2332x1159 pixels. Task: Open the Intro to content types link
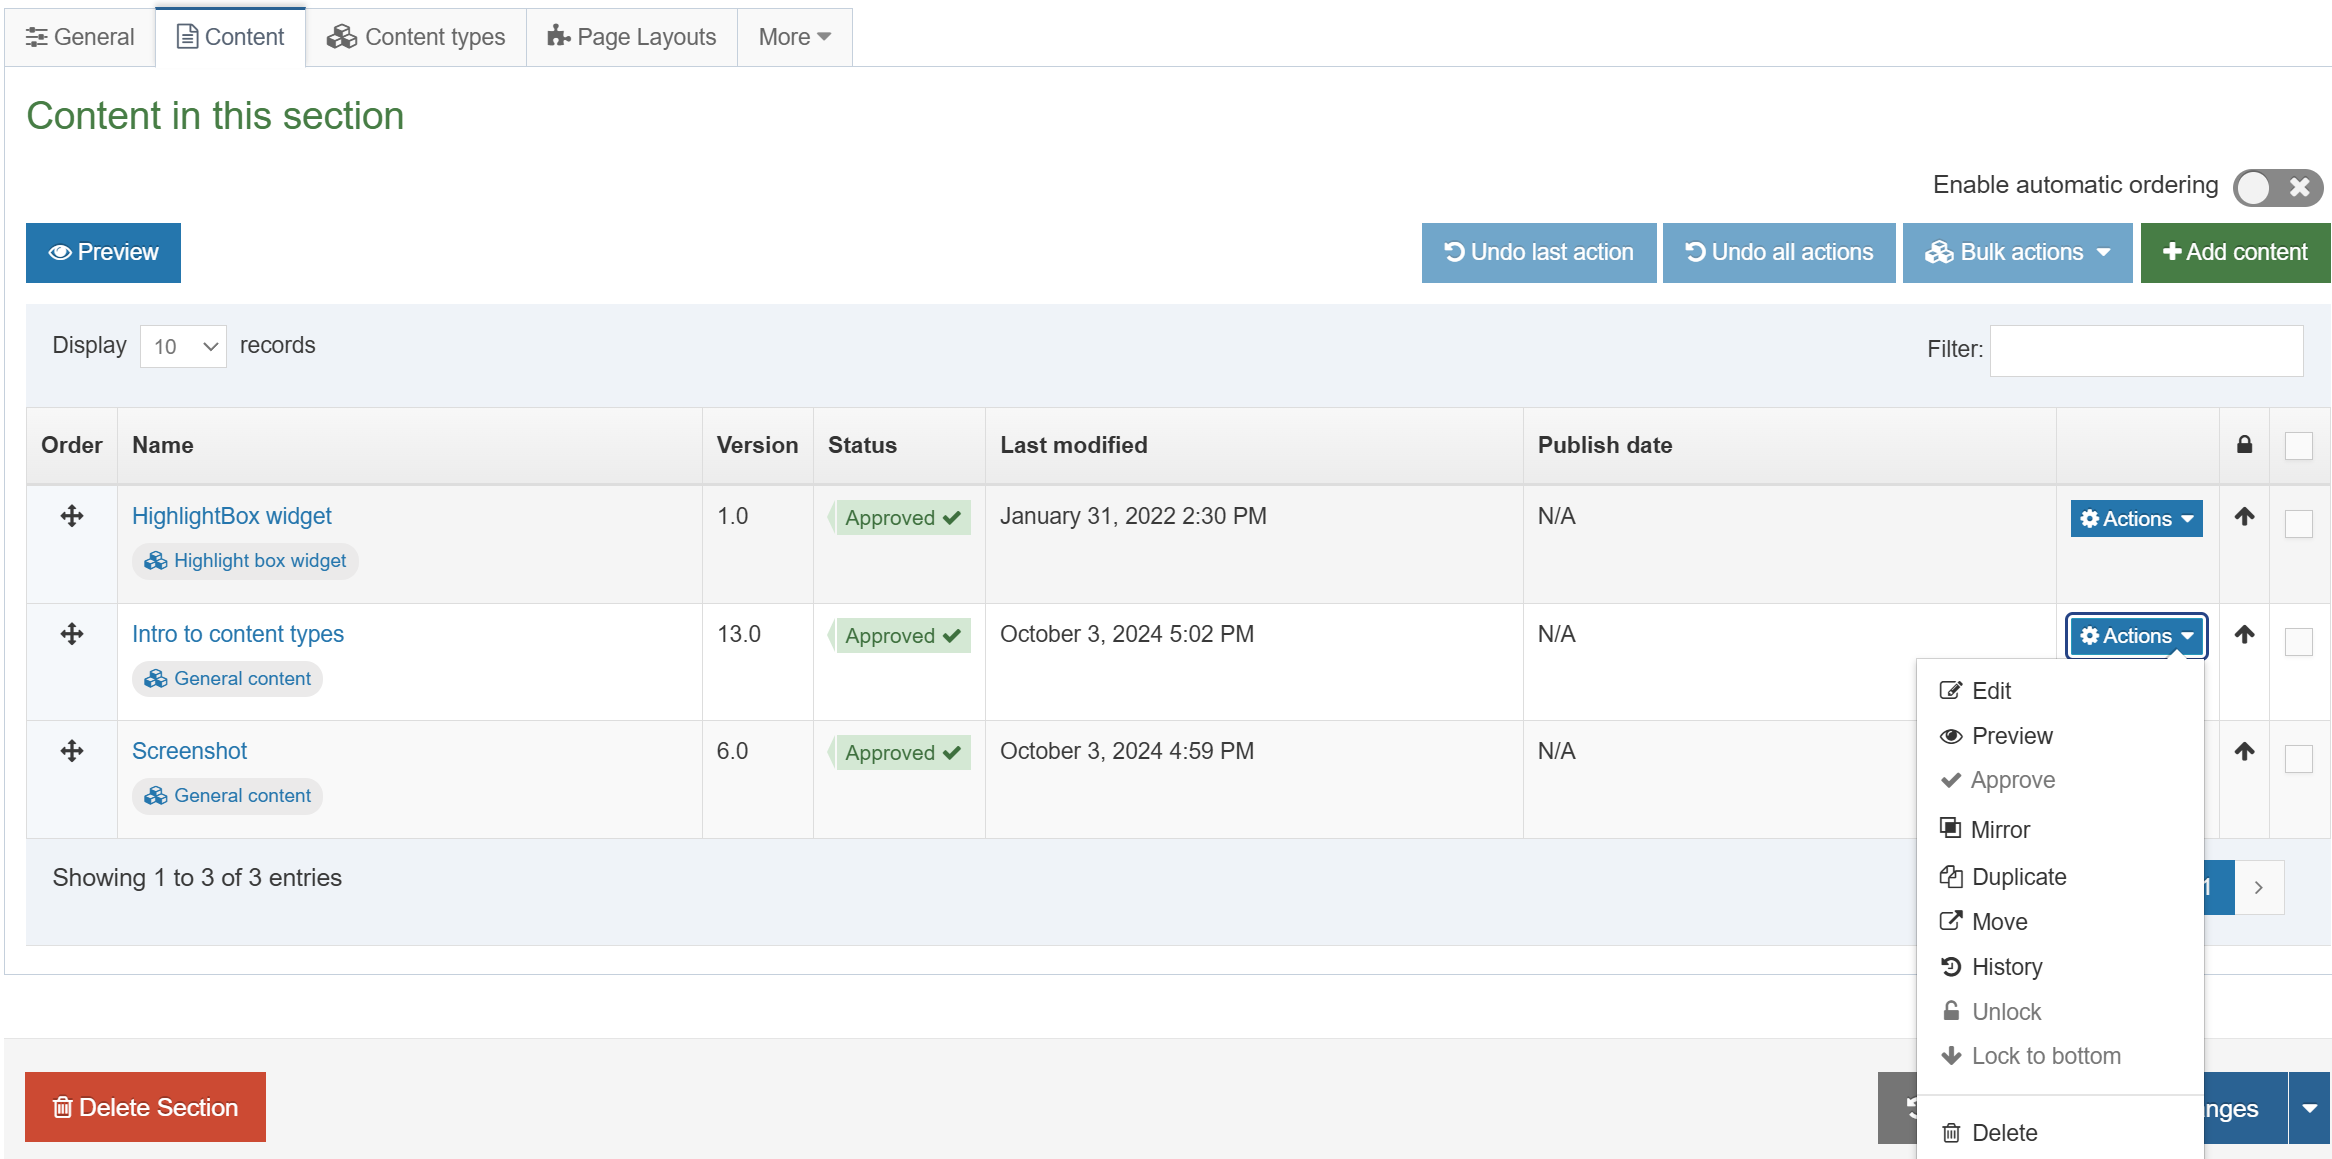tap(238, 634)
